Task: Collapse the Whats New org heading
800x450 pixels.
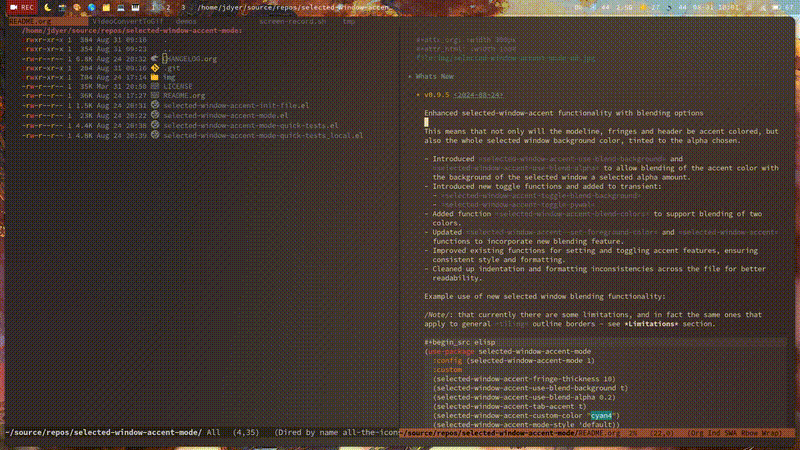Action: point(434,77)
